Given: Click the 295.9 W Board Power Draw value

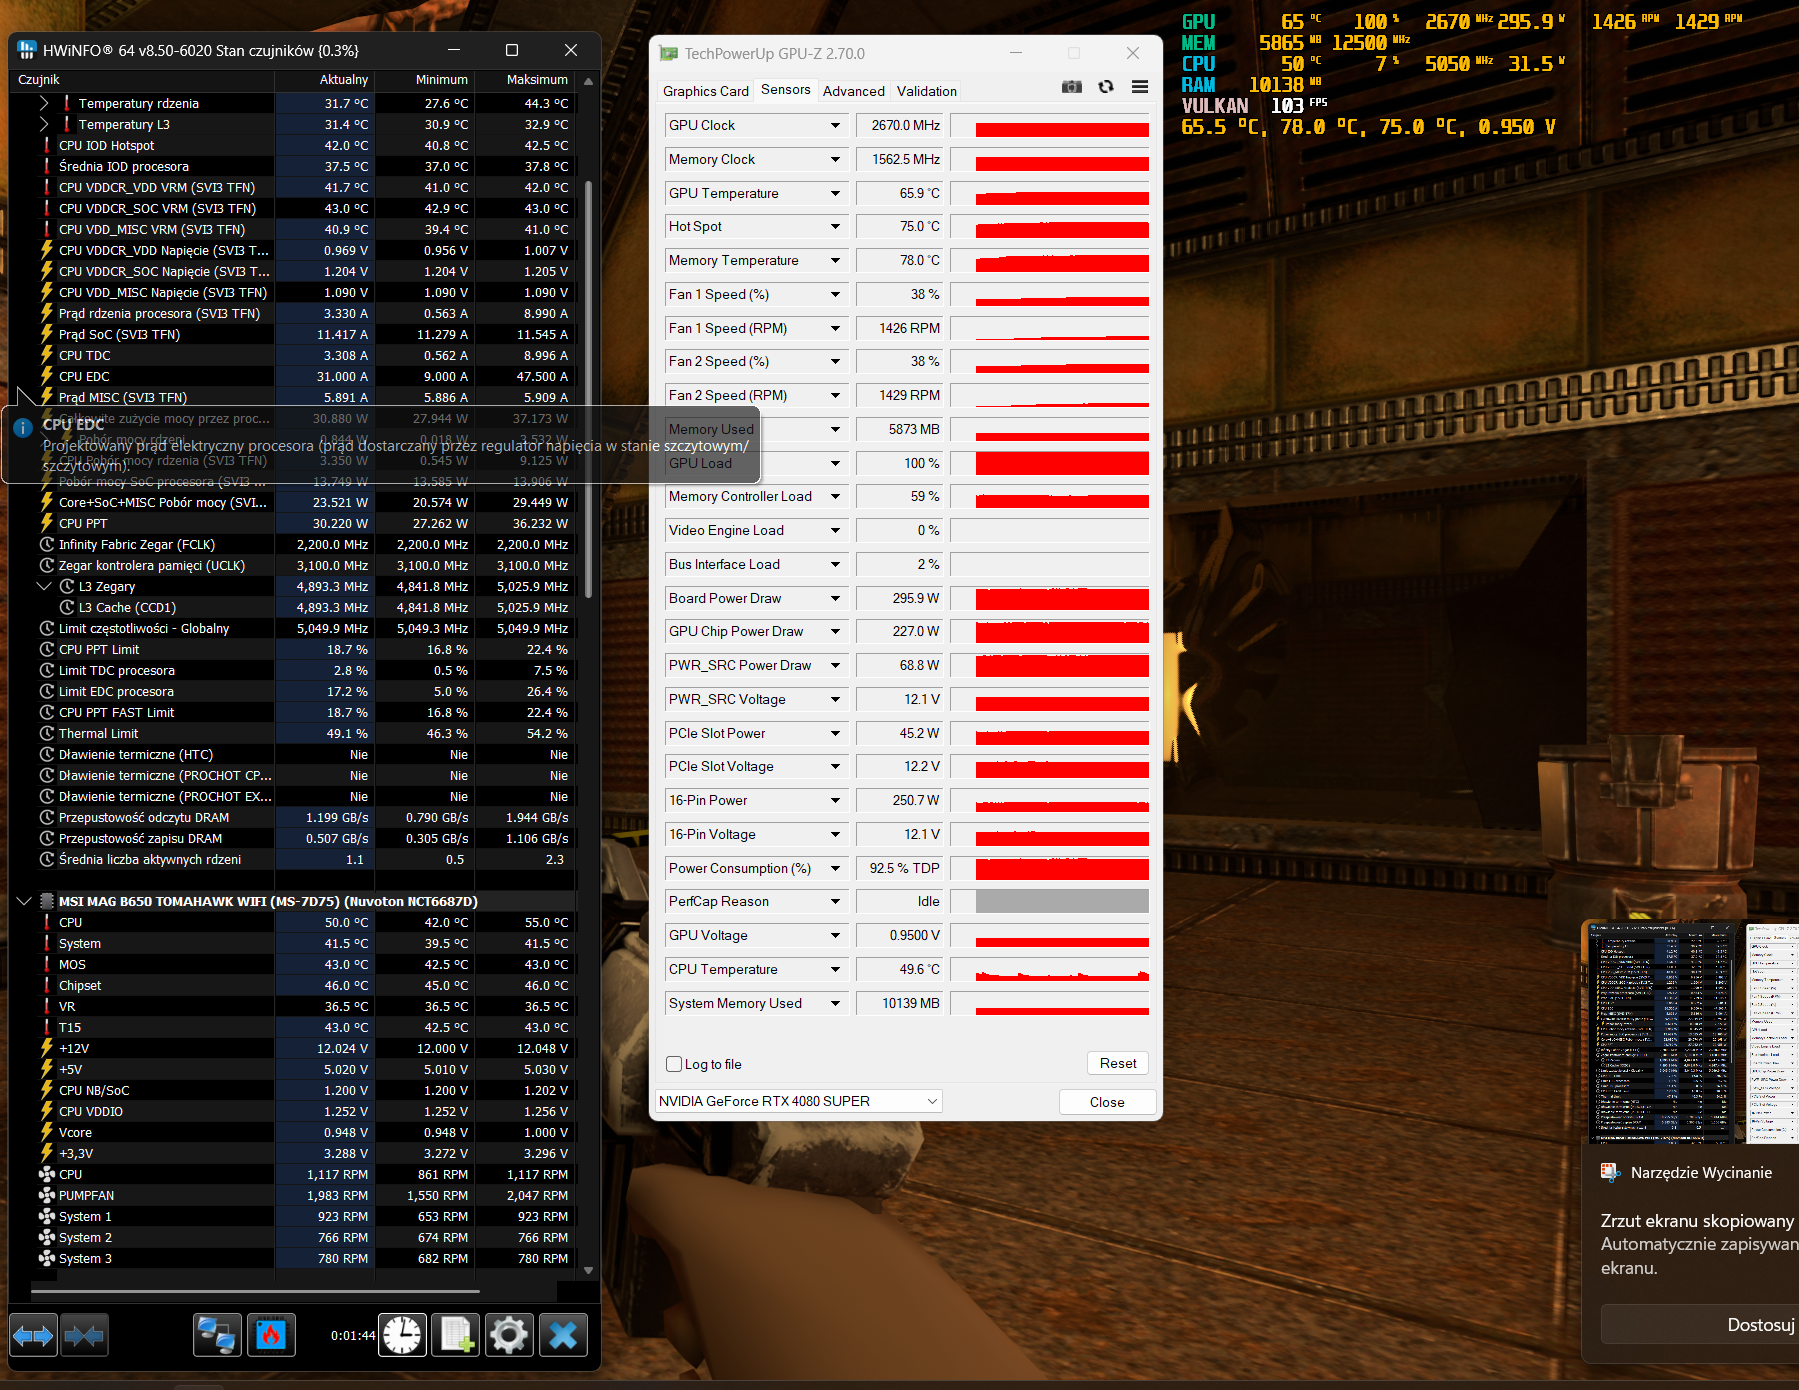Looking at the screenshot, I should pyautogui.click(x=901, y=598).
